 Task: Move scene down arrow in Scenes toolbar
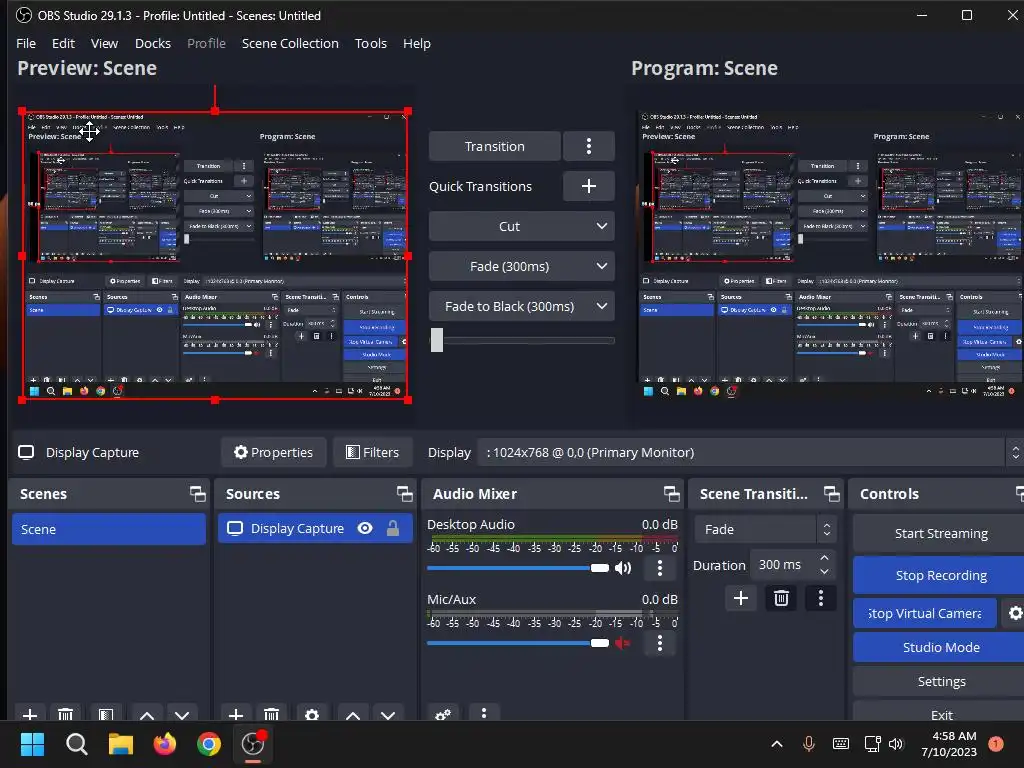pyautogui.click(x=182, y=715)
